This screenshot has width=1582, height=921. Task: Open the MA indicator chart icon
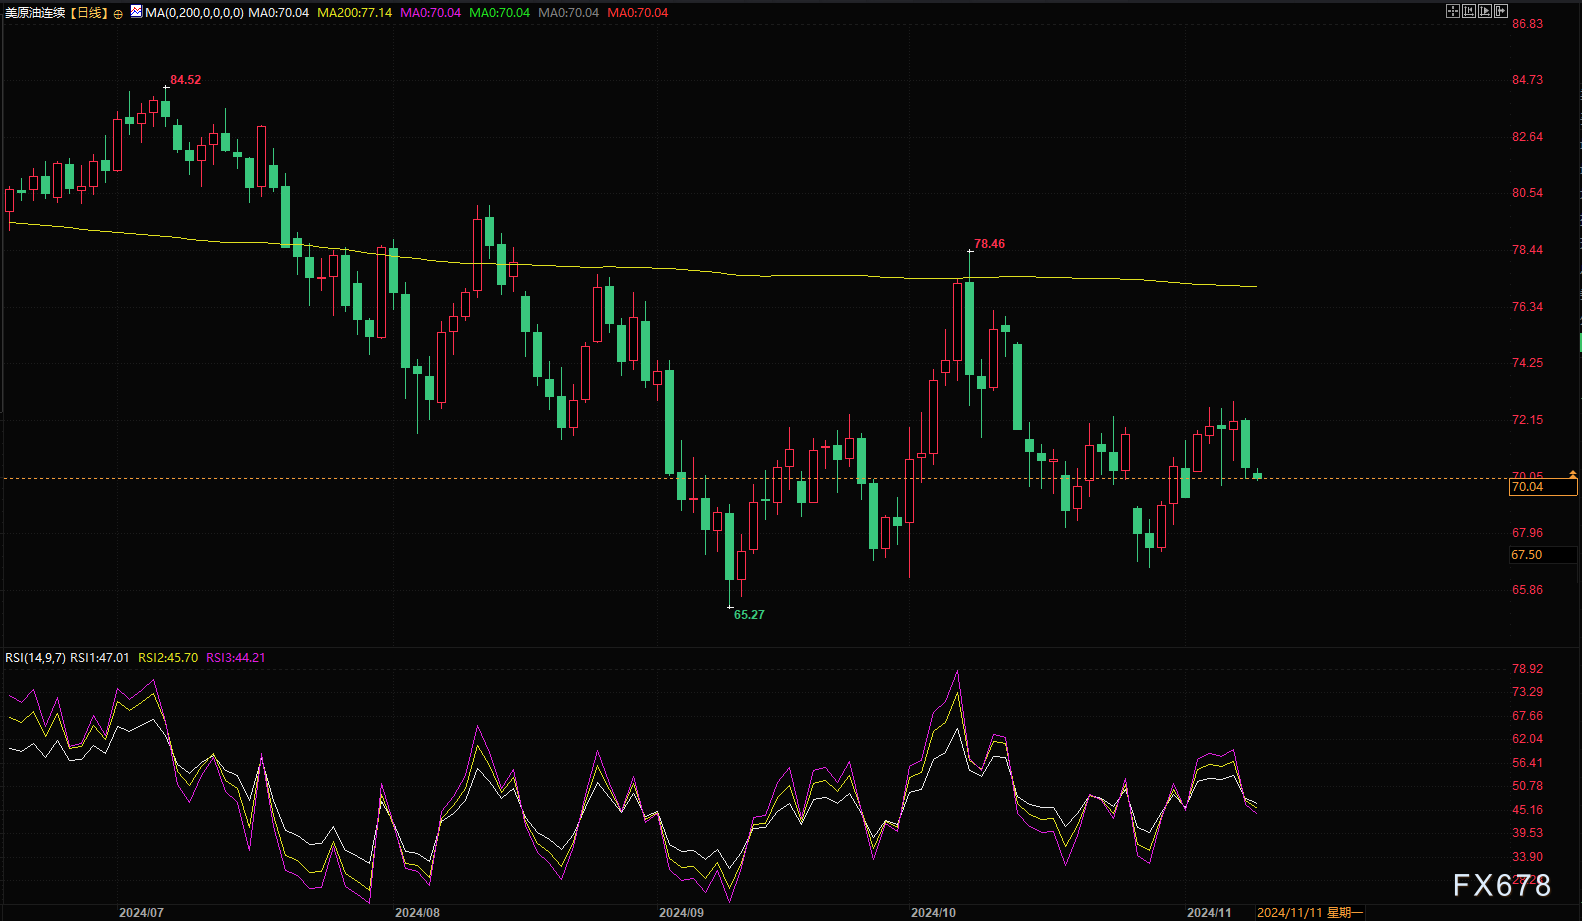(136, 12)
